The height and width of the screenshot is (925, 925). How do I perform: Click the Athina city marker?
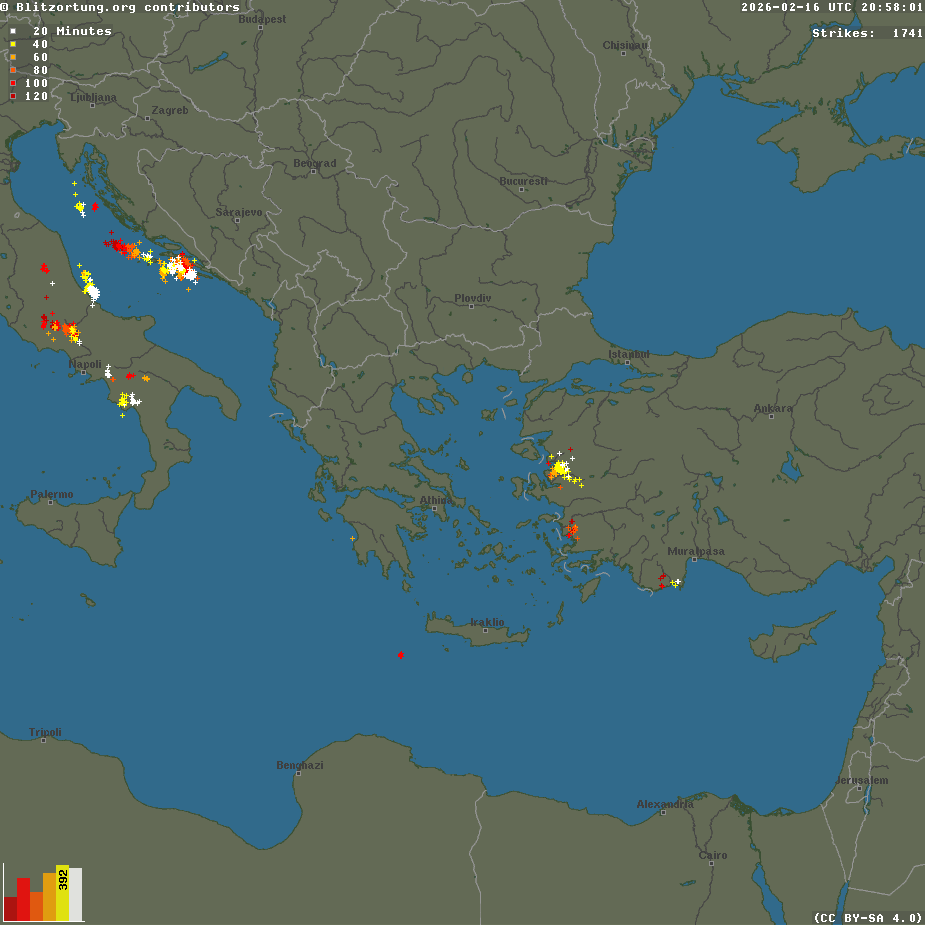(434, 508)
